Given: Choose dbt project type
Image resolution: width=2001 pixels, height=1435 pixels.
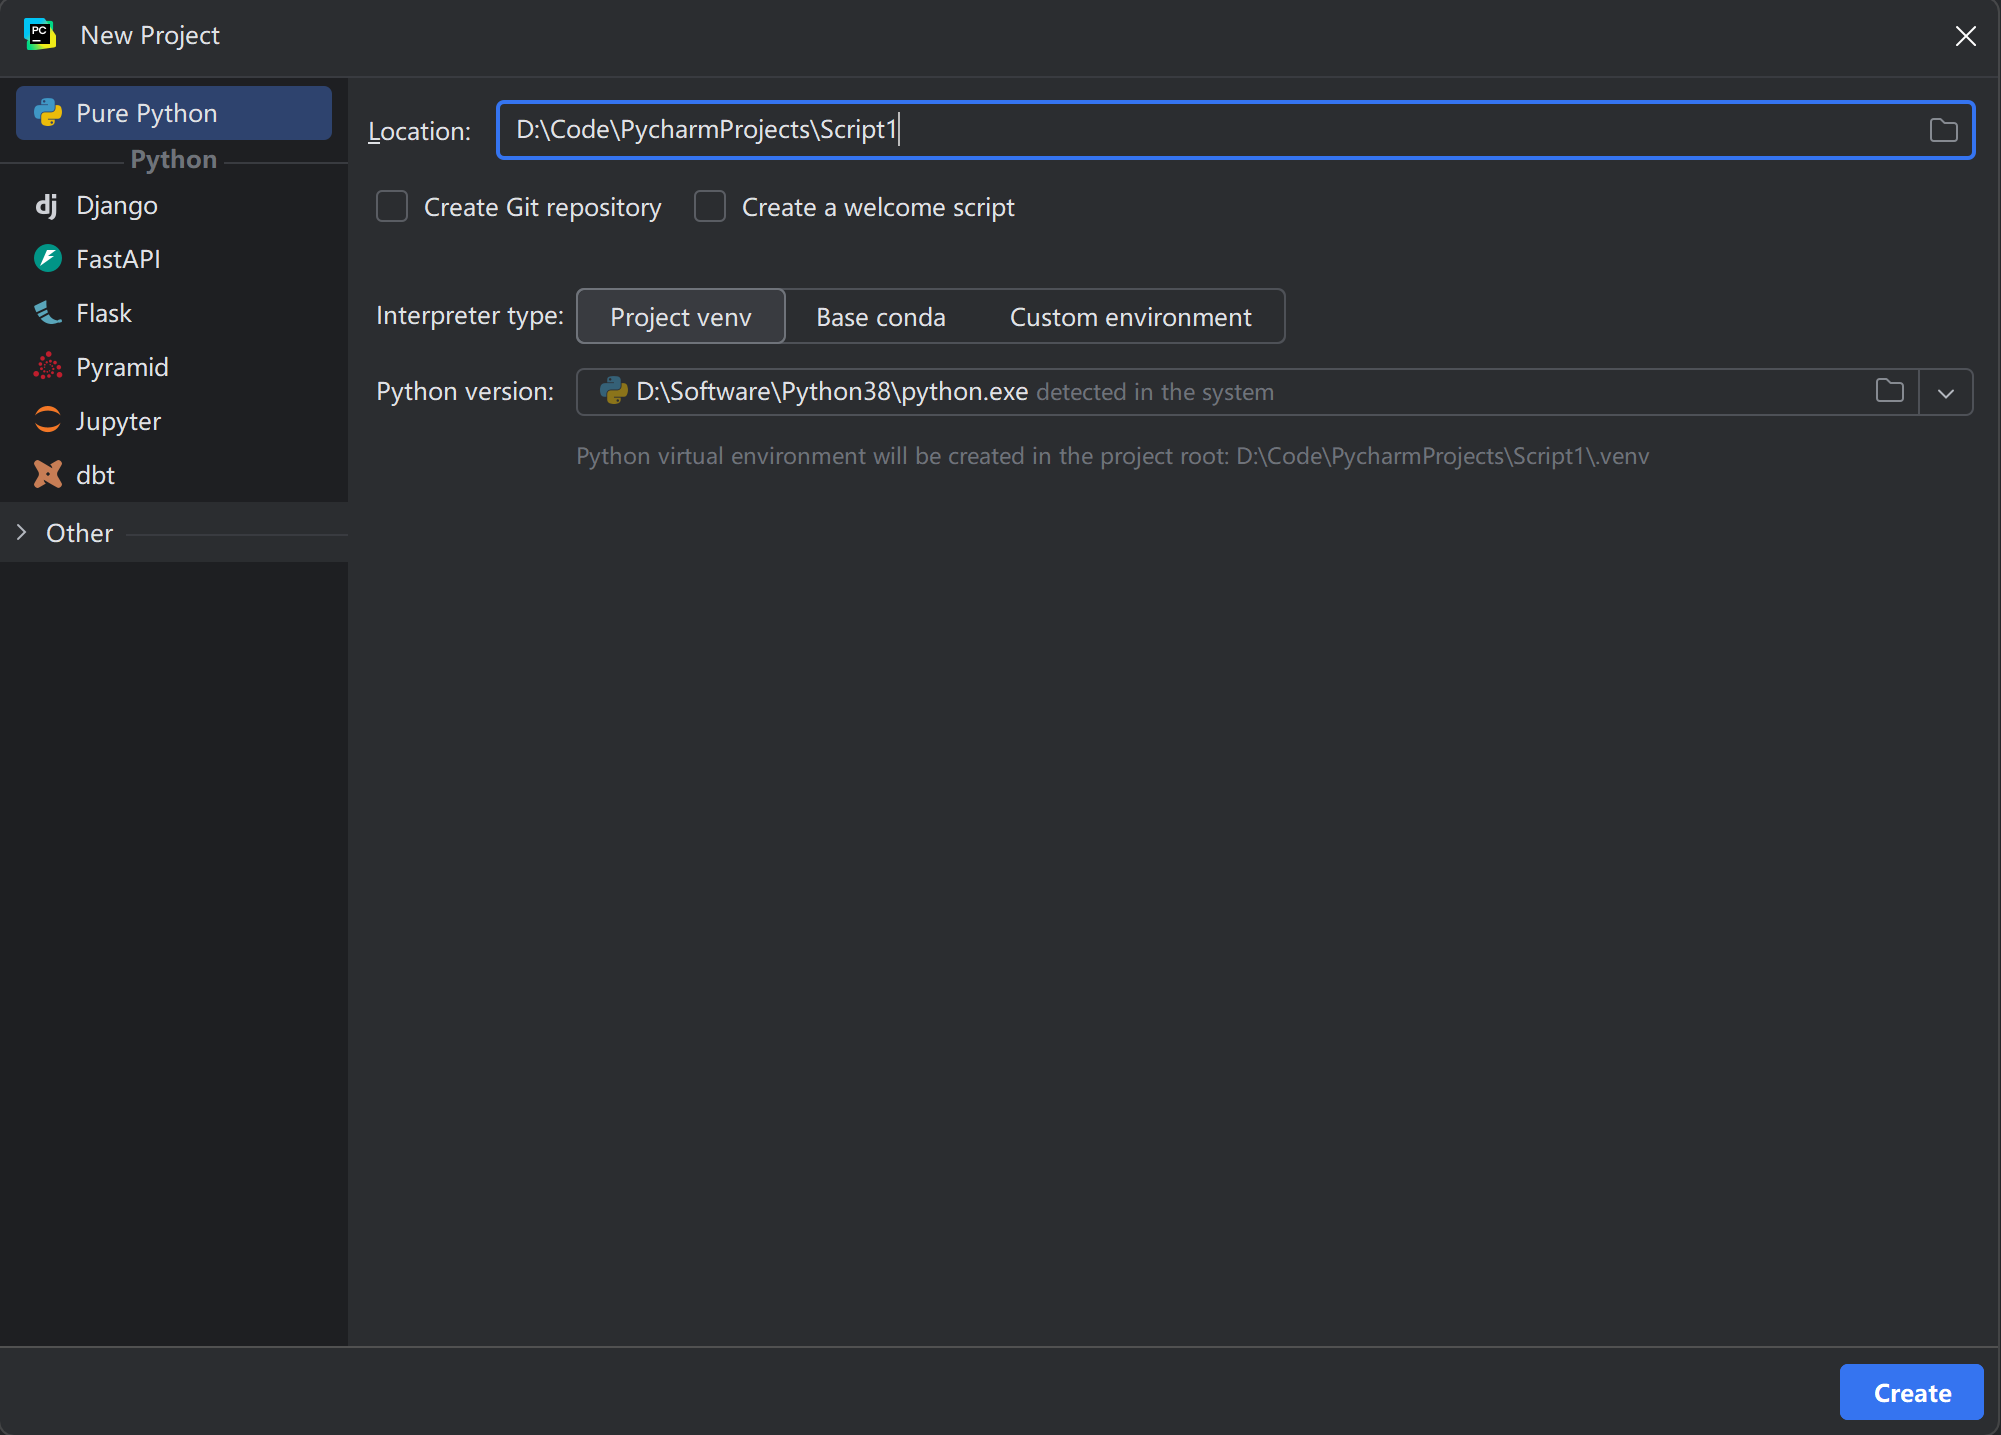Looking at the screenshot, I should 174,475.
